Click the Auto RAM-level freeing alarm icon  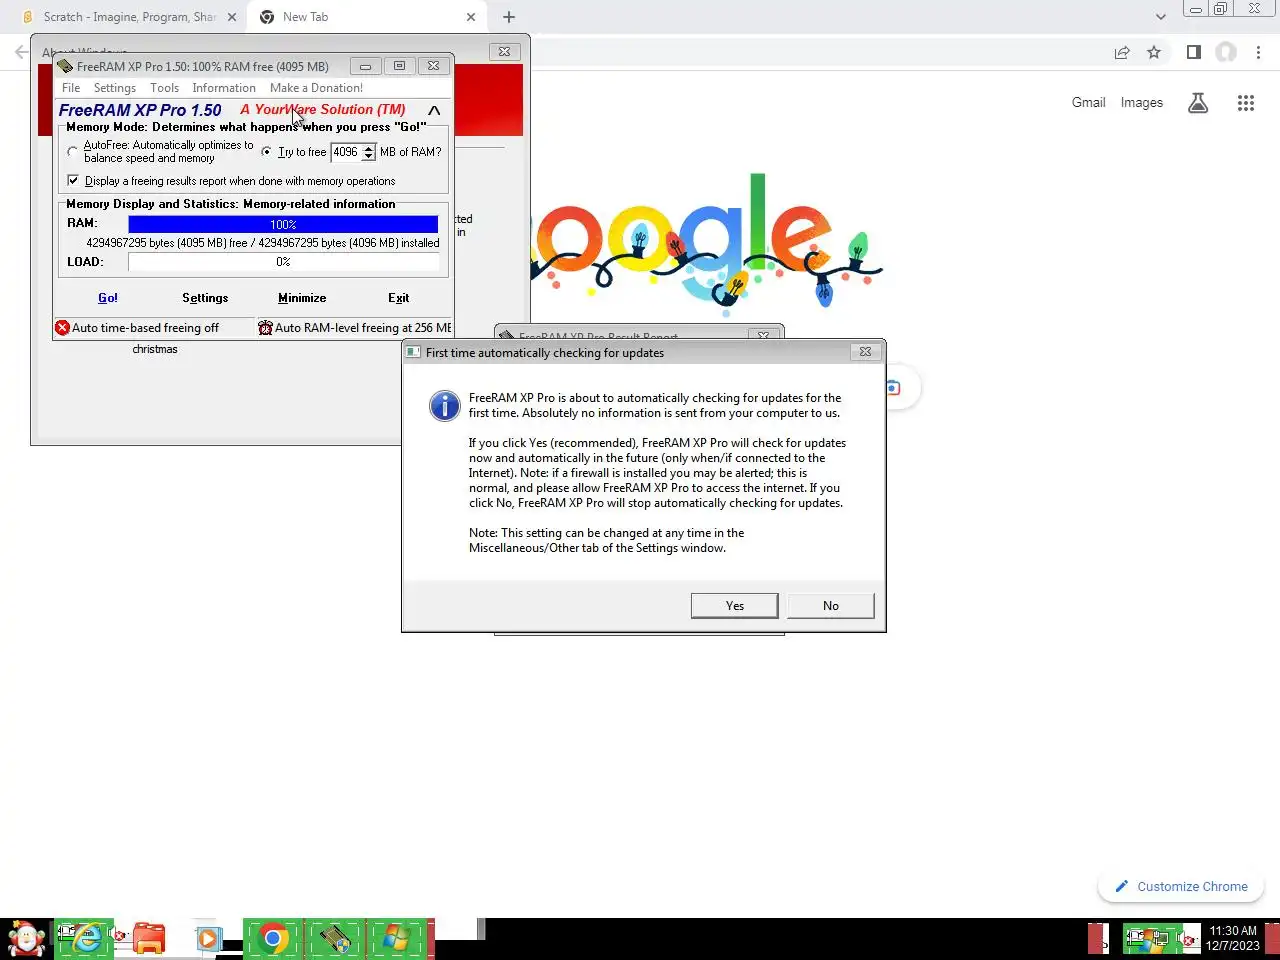[265, 328]
